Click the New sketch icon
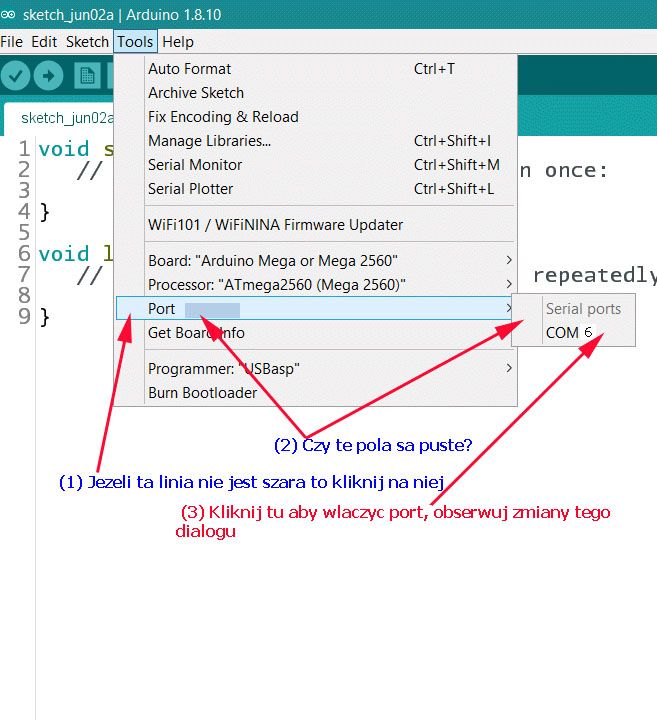657x720 pixels. [87, 76]
